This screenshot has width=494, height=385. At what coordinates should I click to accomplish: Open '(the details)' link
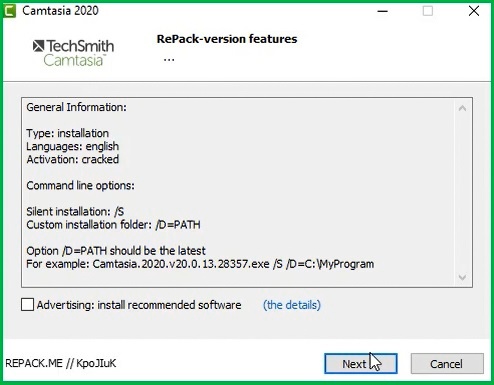click(292, 305)
